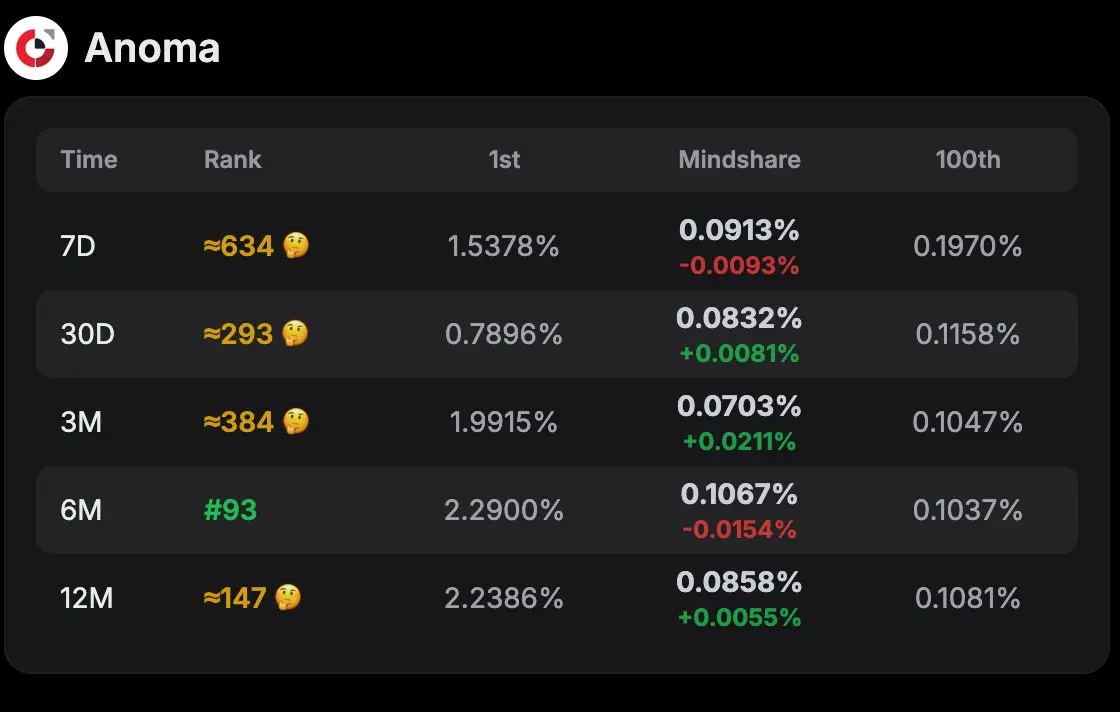Click the thinking emoji in the 12M row

click(x=288, y=597)
